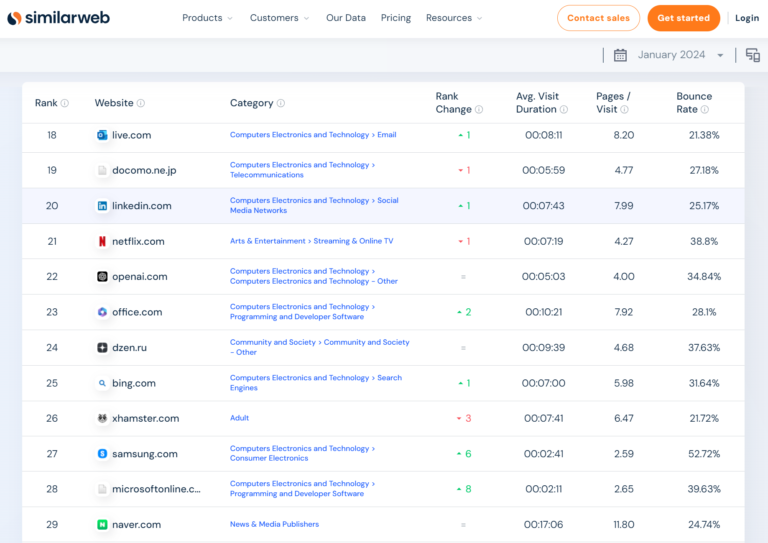
Task: Open the Our Data page
Action: point(346,18)
